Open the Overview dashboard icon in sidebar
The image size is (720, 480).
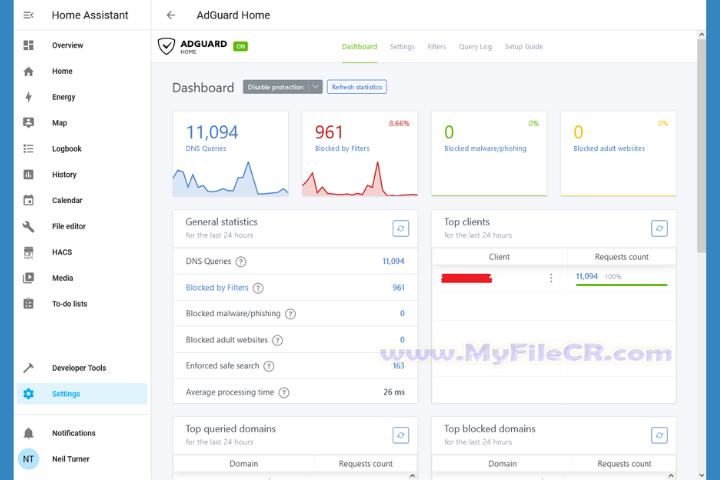[x=28, y=45]
